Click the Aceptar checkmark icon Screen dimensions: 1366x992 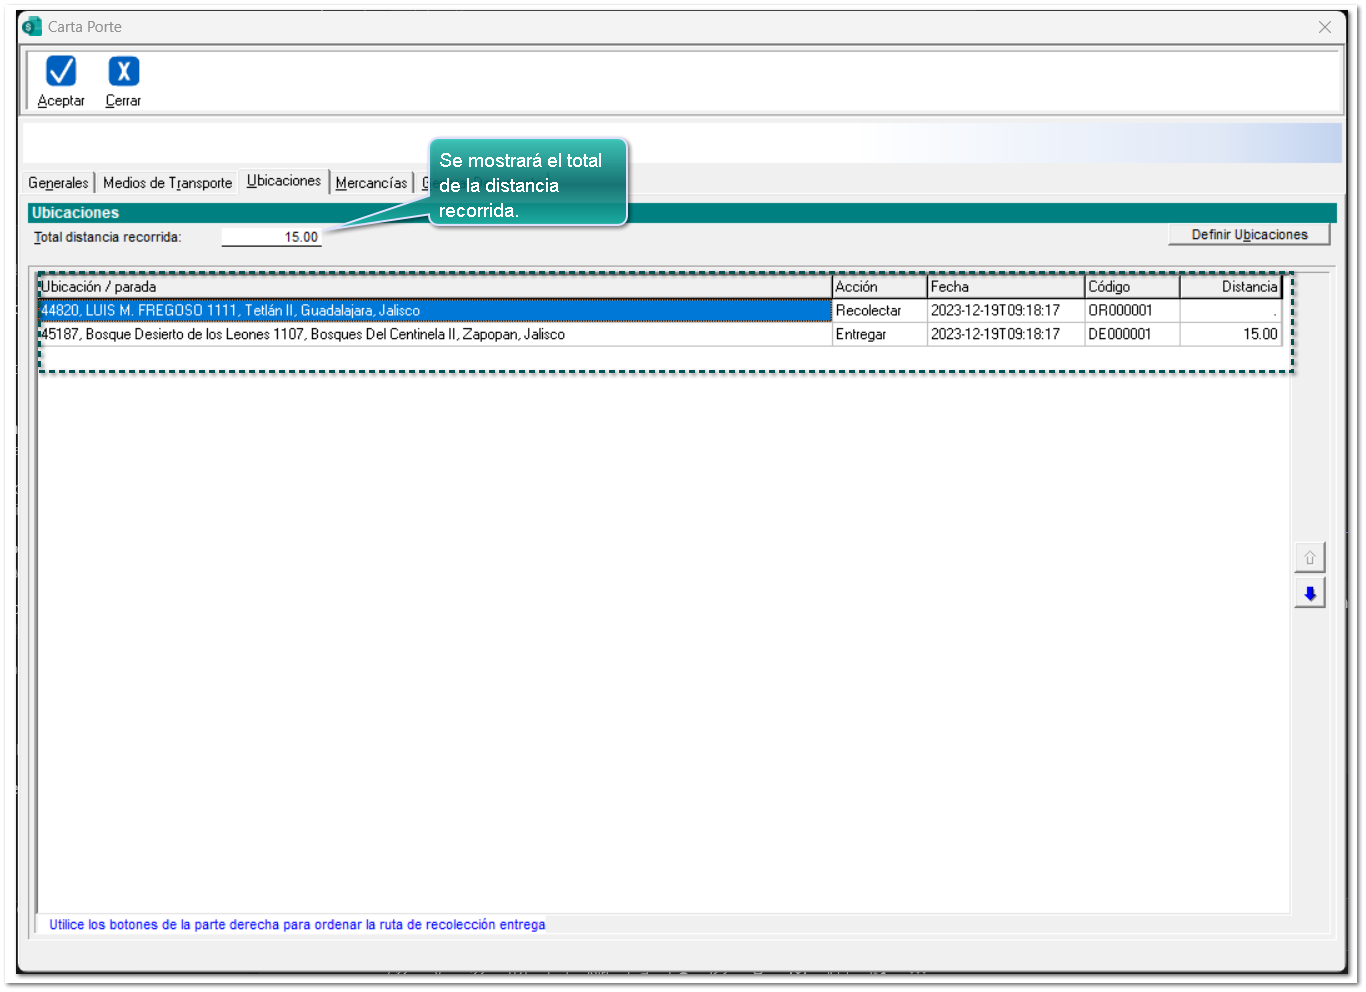click(61, 72)
